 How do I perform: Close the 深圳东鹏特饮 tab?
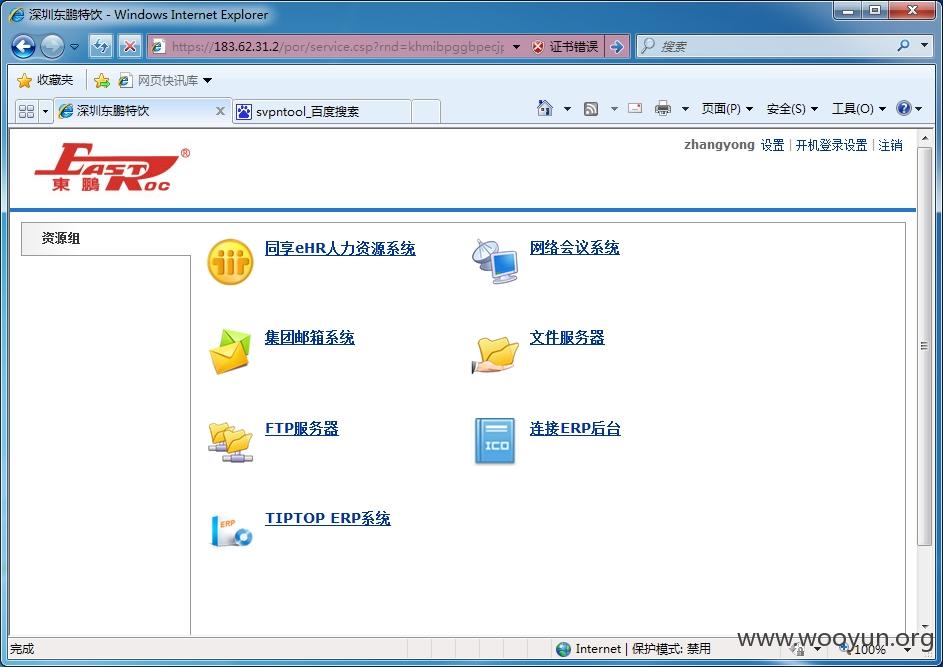[220, 111]
